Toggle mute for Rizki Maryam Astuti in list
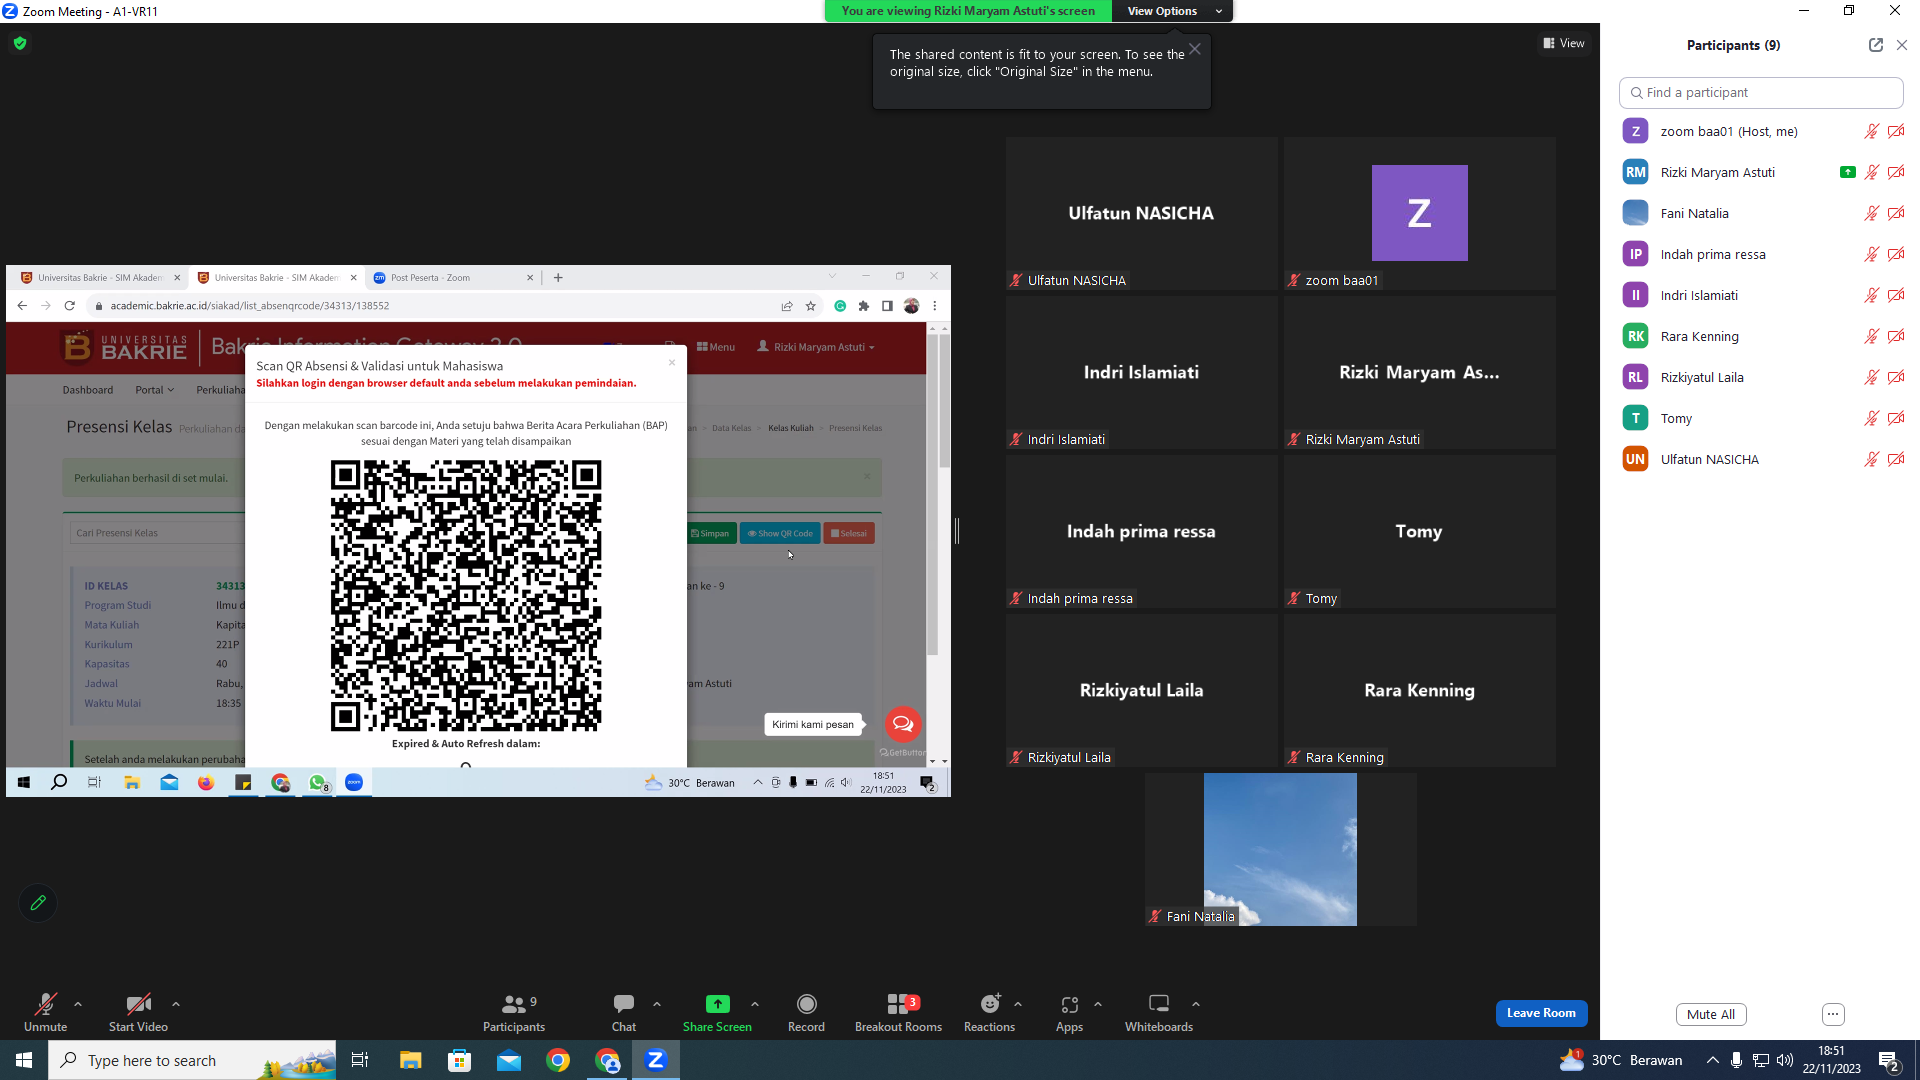Screen dimensions: 1920x1080 click(x=1871, y=172)
